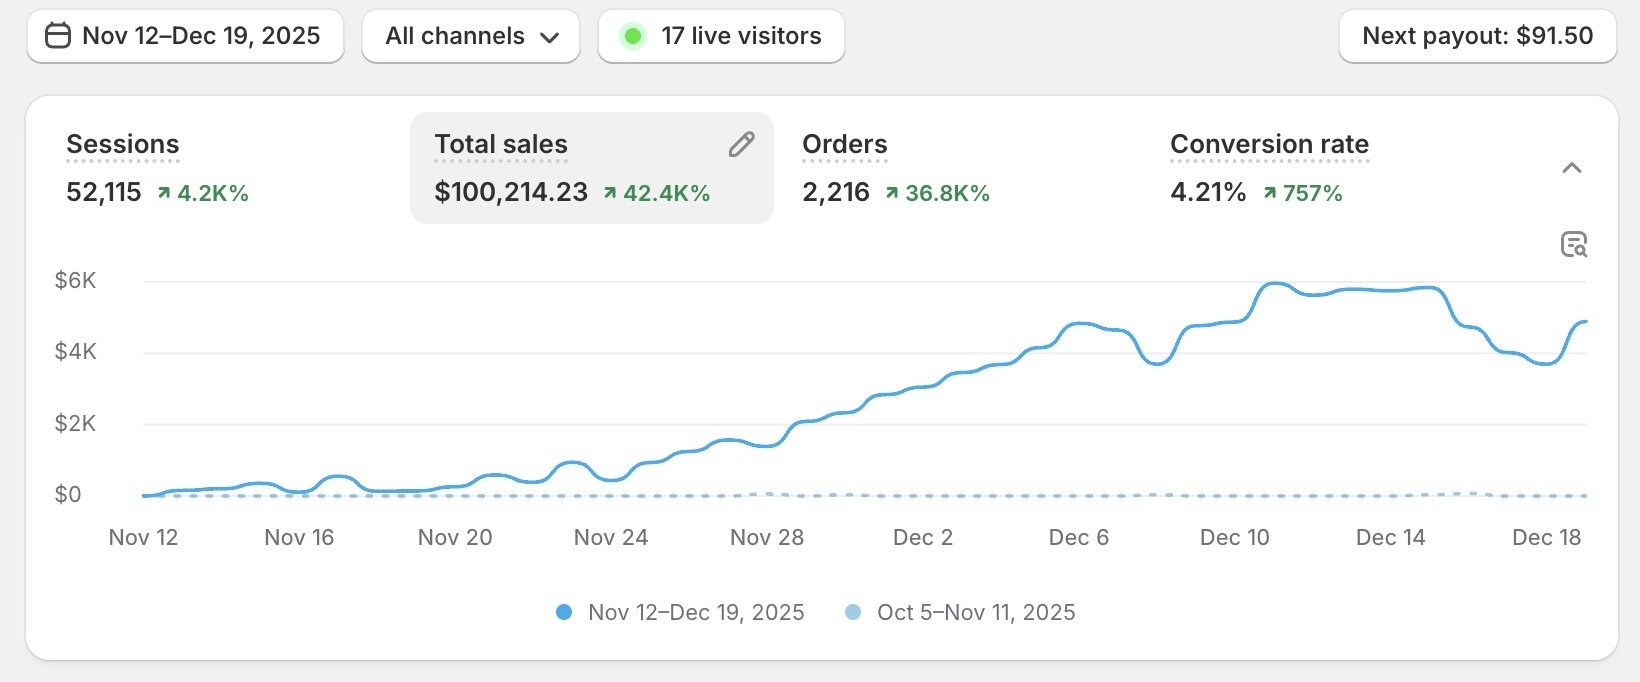Viewport: 1640px width, 682px height.
Task: Click the light blue Oct 5–Nov 11 legend swatch
Action: click(x=853, y=612)
